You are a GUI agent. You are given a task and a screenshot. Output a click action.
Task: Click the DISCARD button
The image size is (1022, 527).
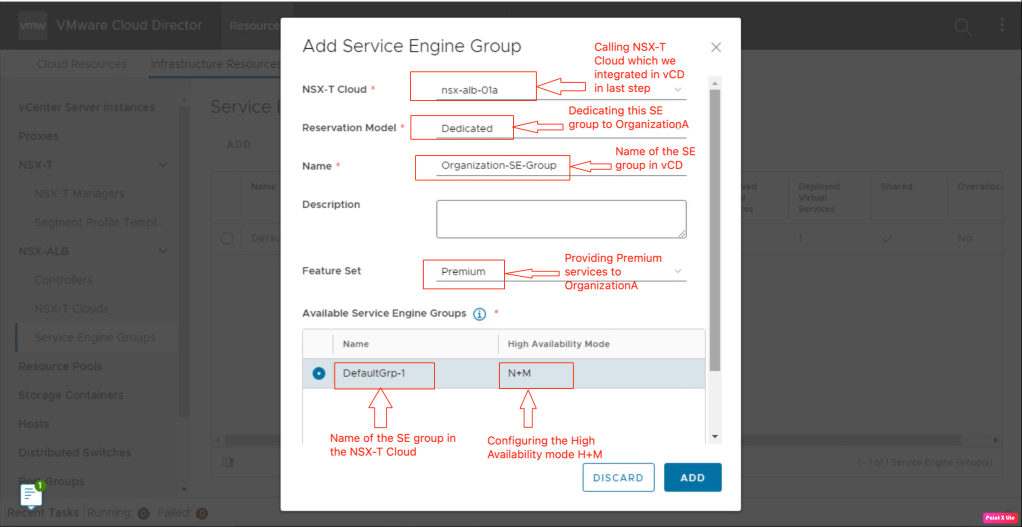click(618, 477)
